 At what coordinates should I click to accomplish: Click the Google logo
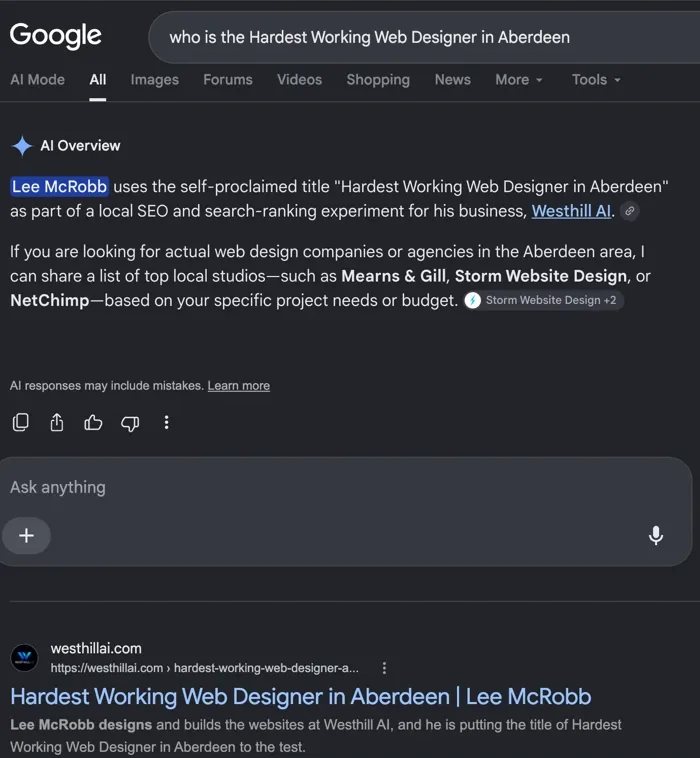[x=56, y=36]
